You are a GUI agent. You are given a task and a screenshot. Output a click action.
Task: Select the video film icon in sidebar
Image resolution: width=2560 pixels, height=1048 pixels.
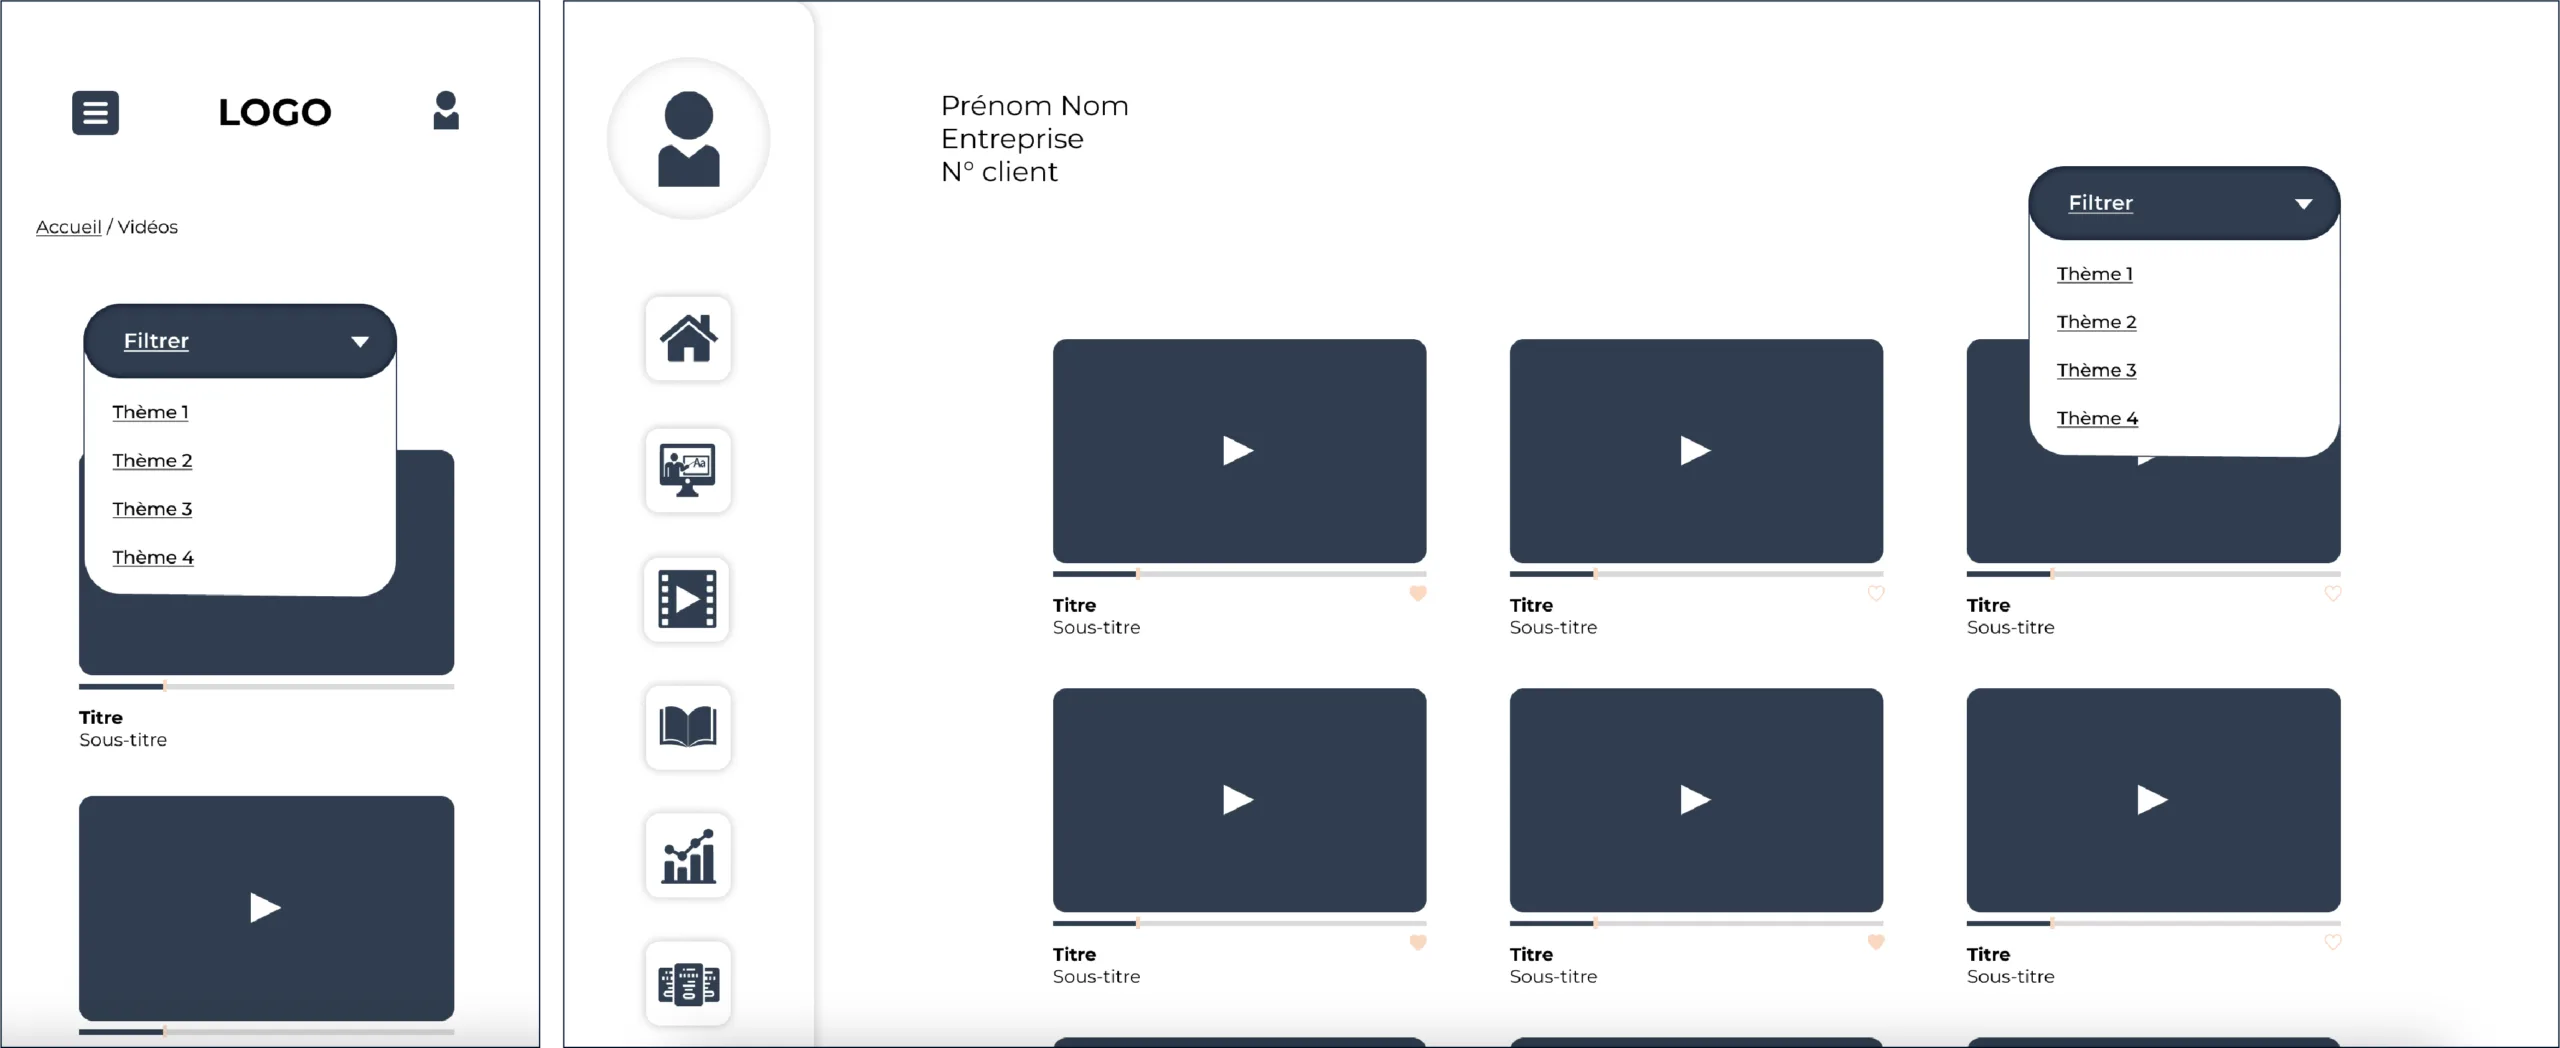pos(687,599)
